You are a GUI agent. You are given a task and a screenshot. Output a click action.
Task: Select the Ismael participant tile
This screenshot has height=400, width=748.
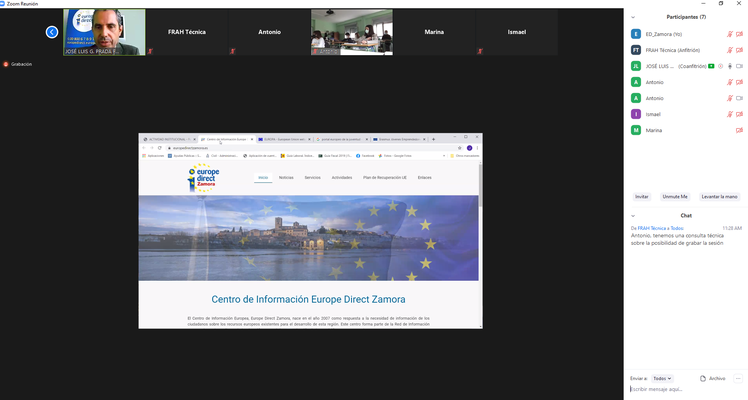point(517,32)
